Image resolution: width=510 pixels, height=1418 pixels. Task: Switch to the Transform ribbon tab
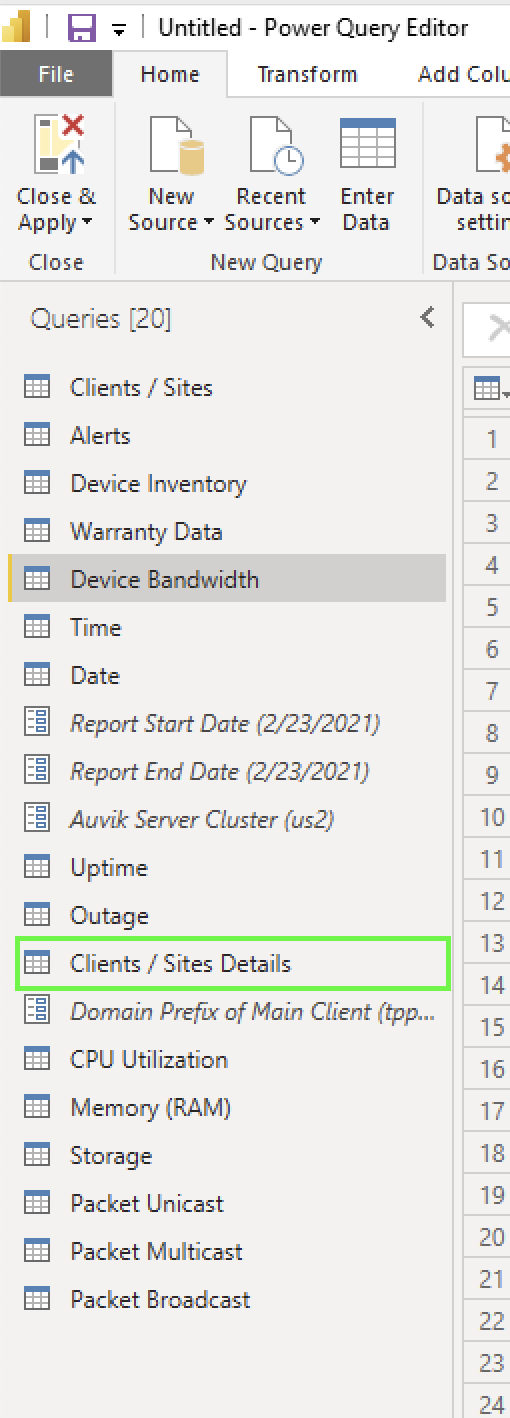[307, 75]
